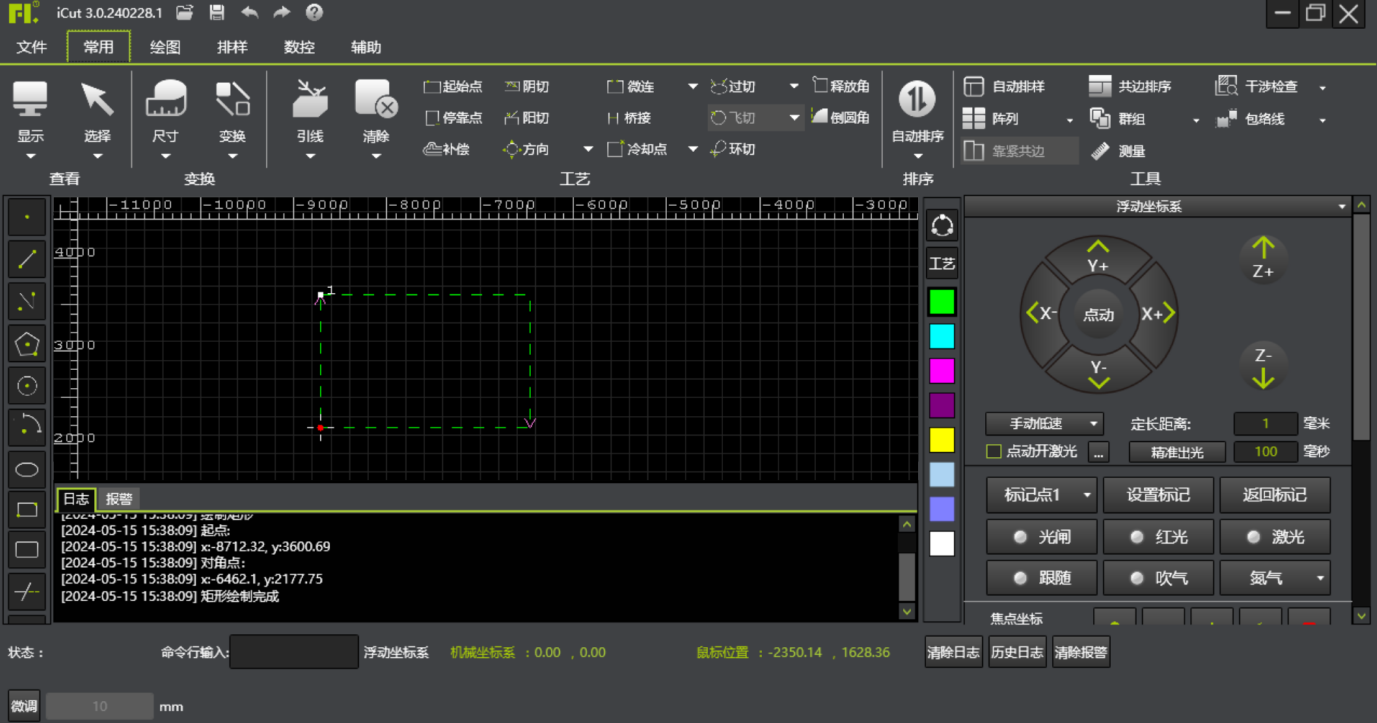Open a file using the title bar folder icon
Viewport: 1377px width, 723px height.
pos(184,12)
